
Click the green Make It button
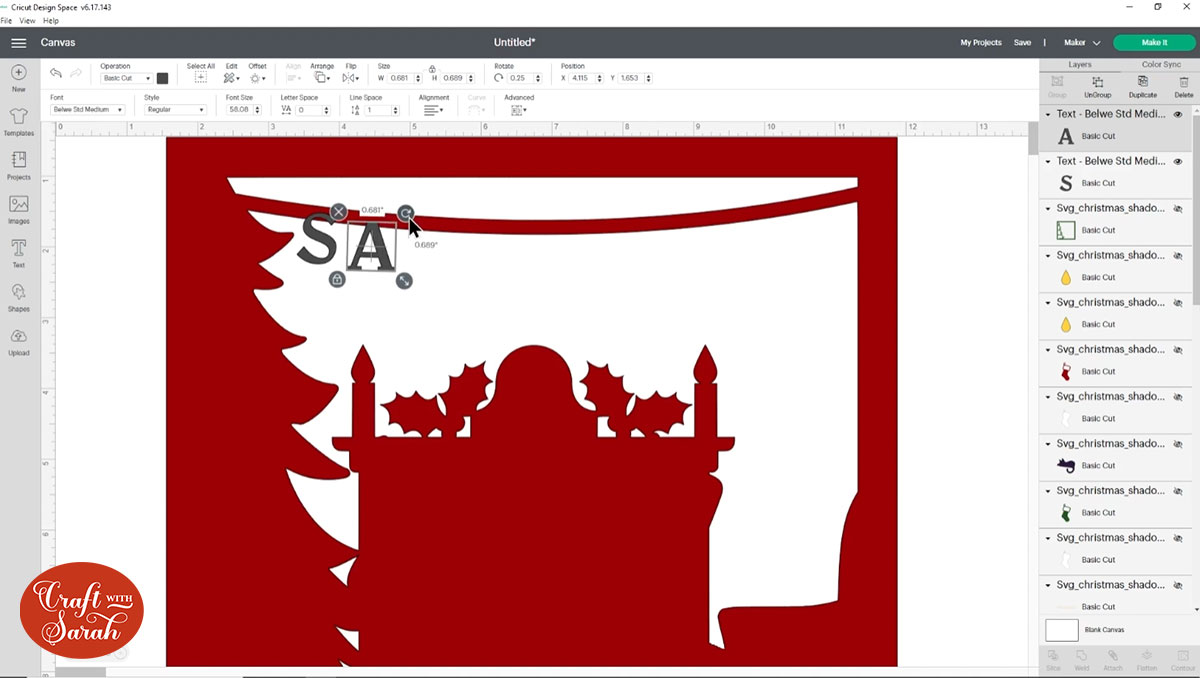click(1154, 43)
